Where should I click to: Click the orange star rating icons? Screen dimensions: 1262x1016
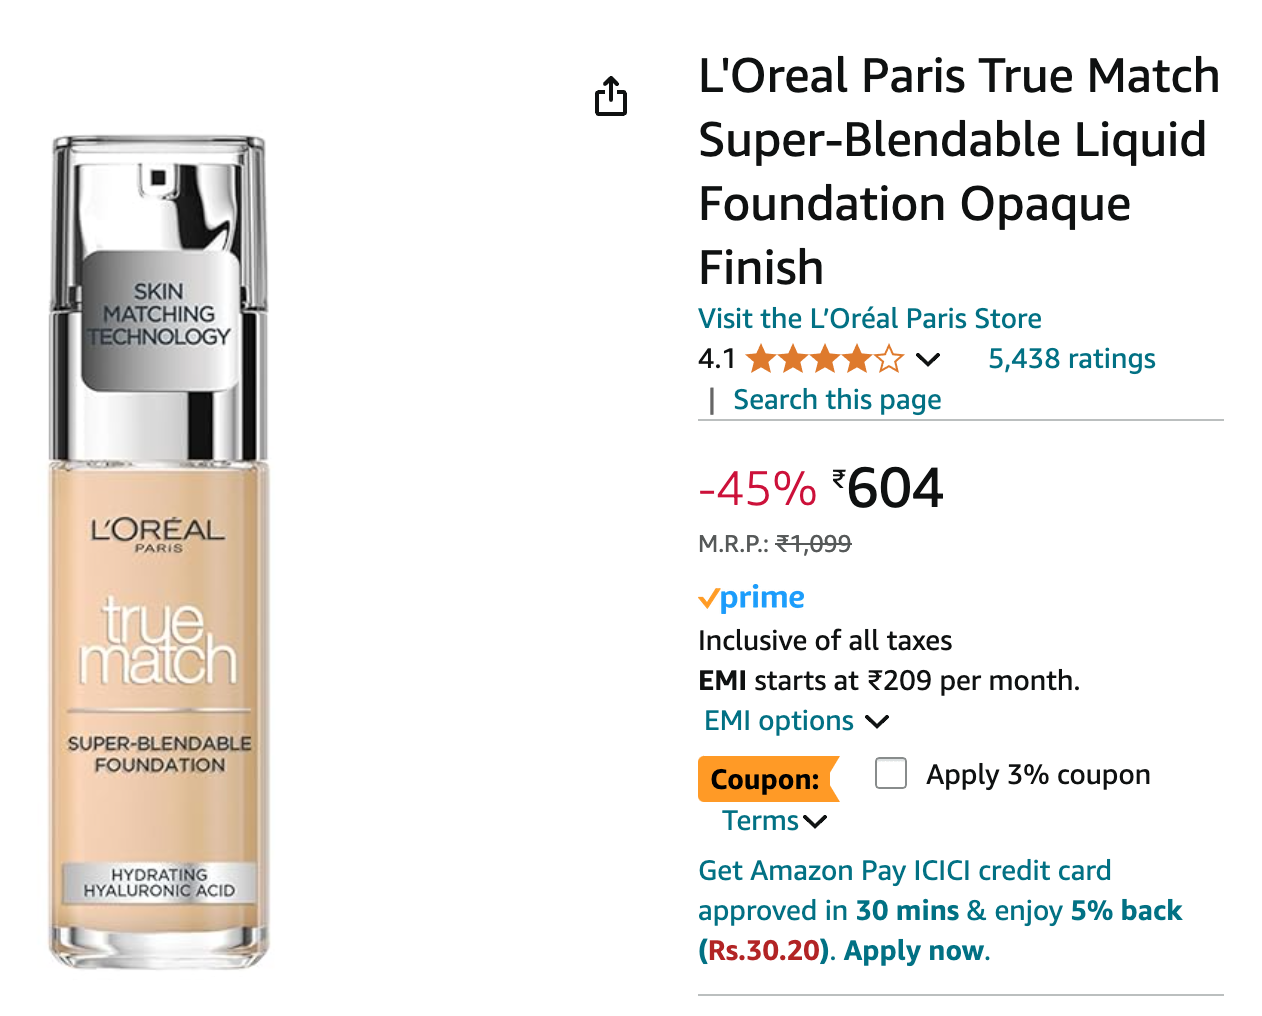tap(824, 358)
